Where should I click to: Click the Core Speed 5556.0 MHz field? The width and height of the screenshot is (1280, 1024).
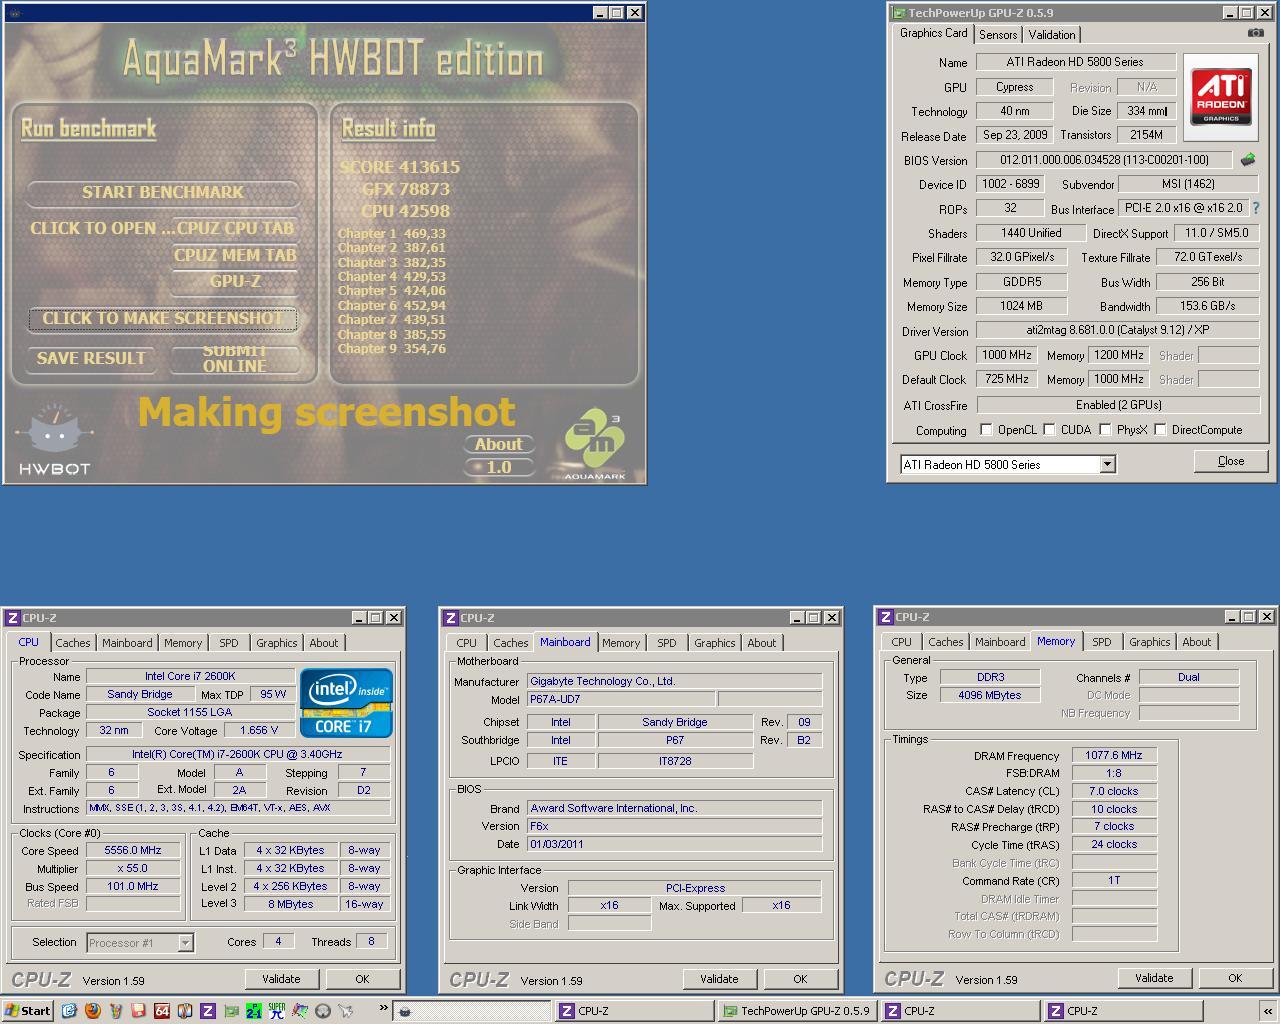133,851
